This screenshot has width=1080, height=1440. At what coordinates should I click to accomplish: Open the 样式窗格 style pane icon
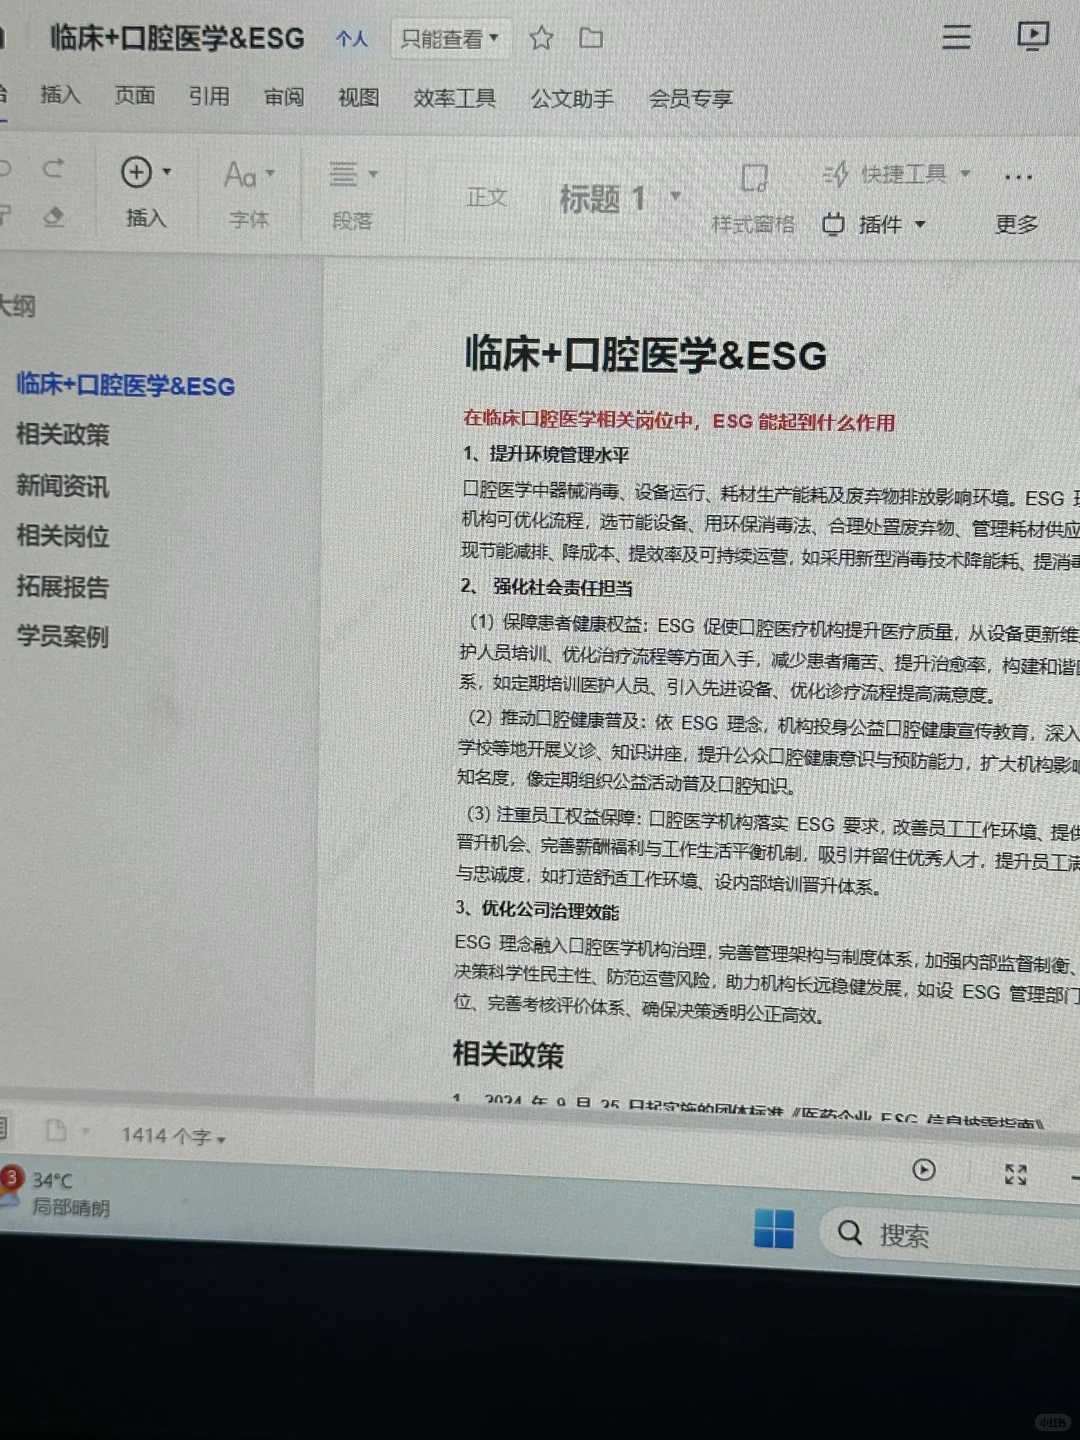point(753,181)
